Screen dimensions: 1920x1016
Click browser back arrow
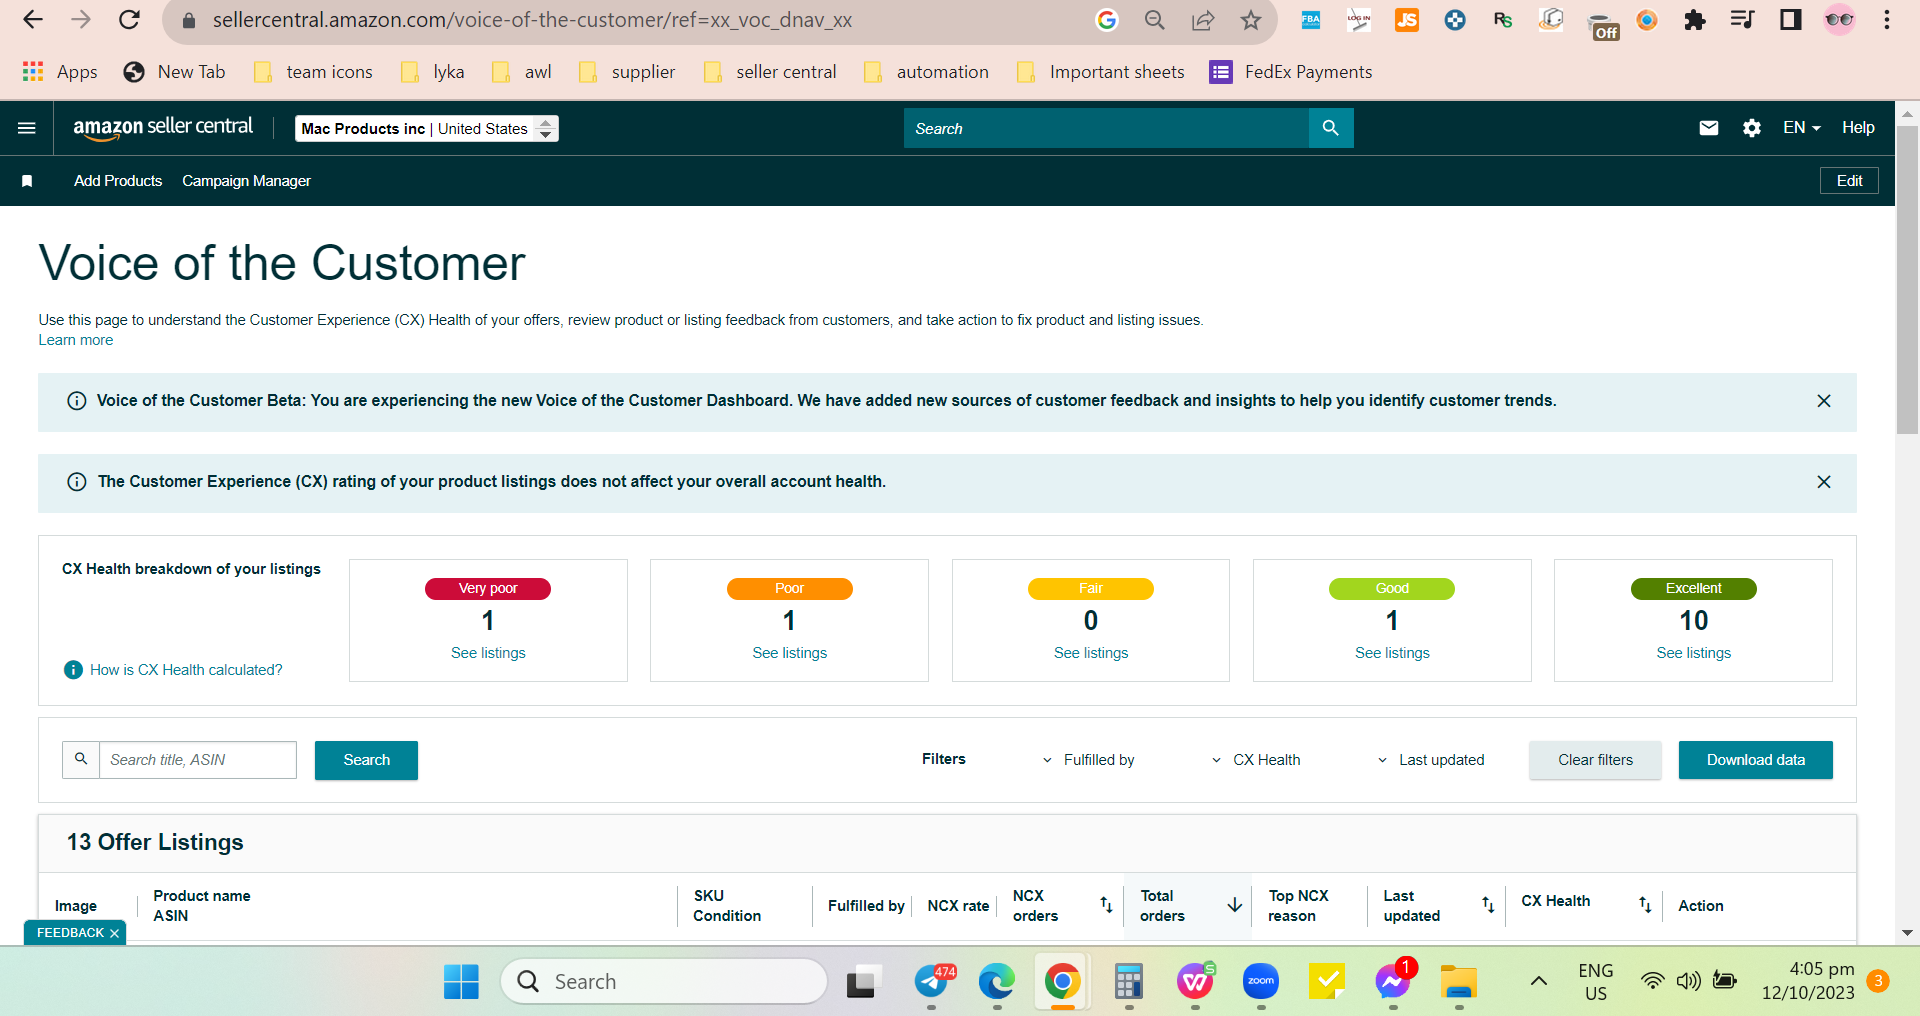(33, 20)
